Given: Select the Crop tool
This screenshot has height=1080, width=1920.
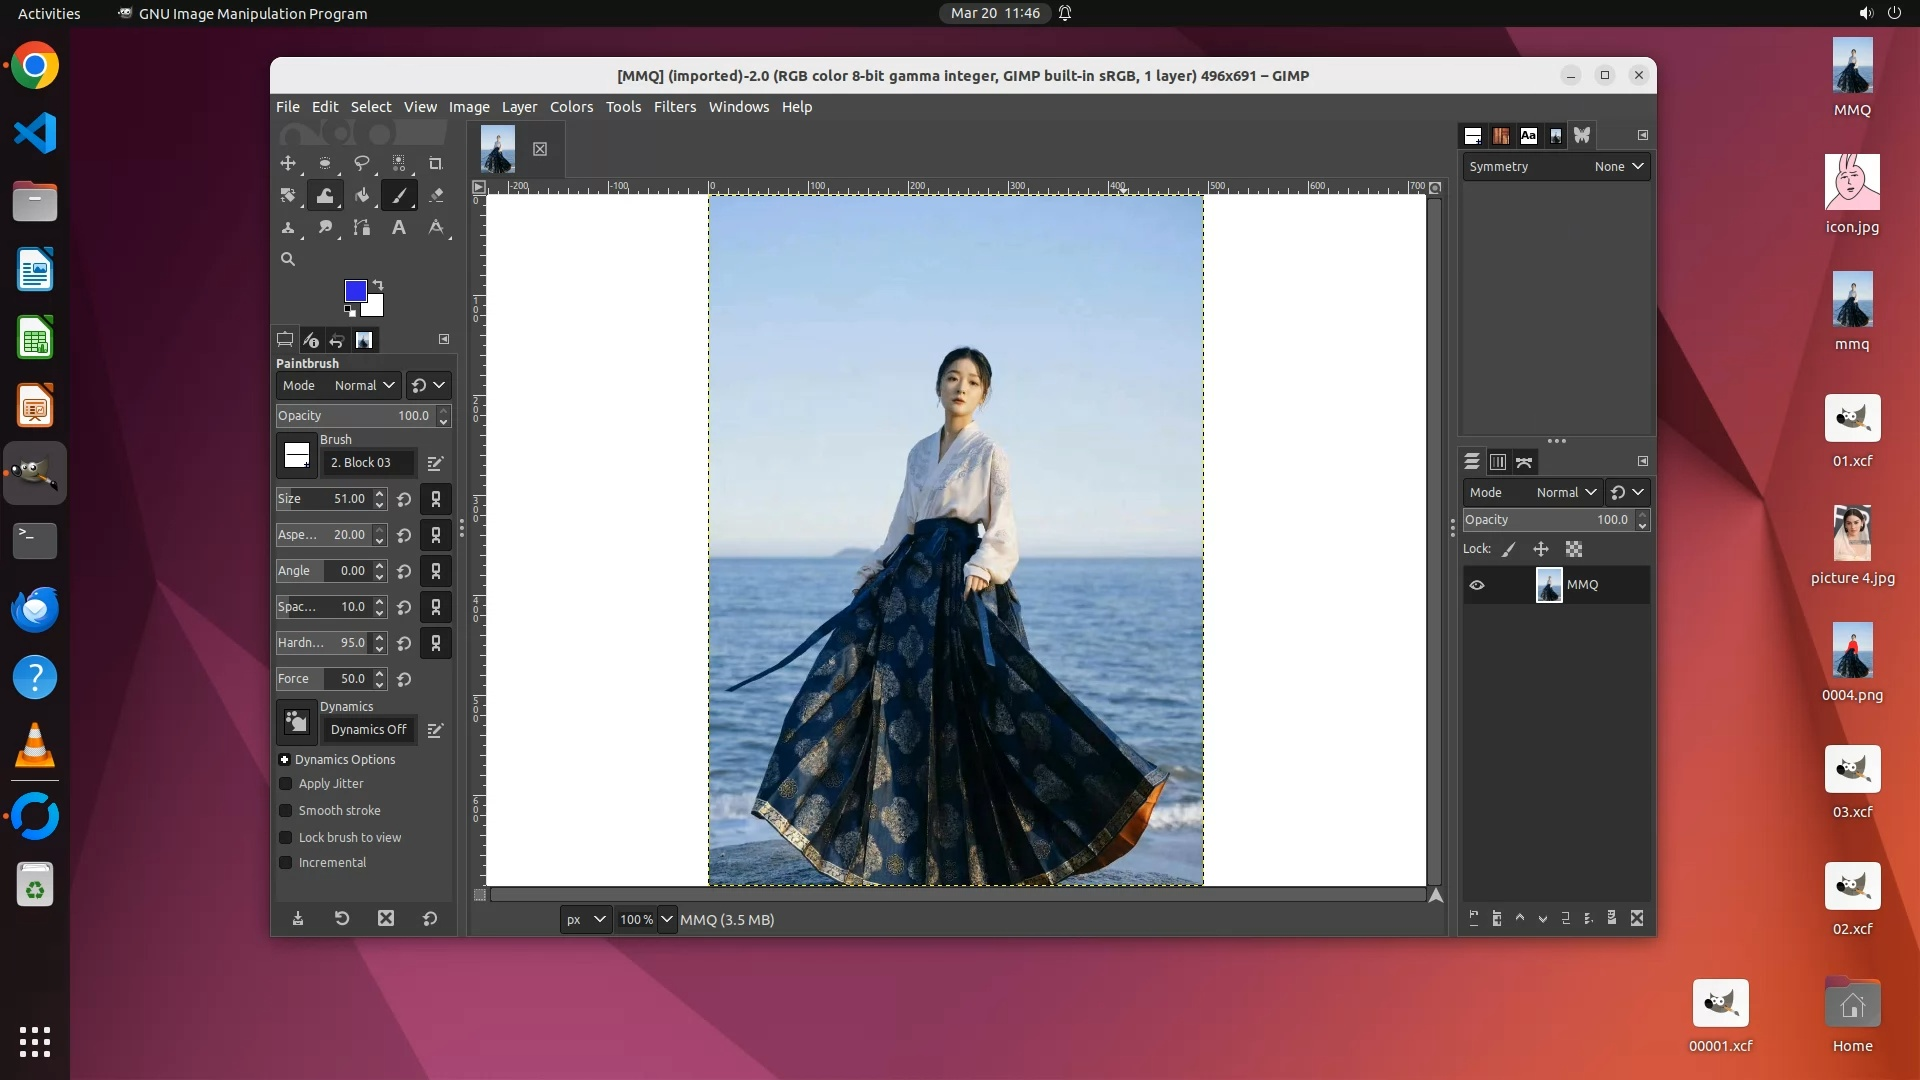Looking at the screenshot, I should pyautogui.click(x=435, y=163).
